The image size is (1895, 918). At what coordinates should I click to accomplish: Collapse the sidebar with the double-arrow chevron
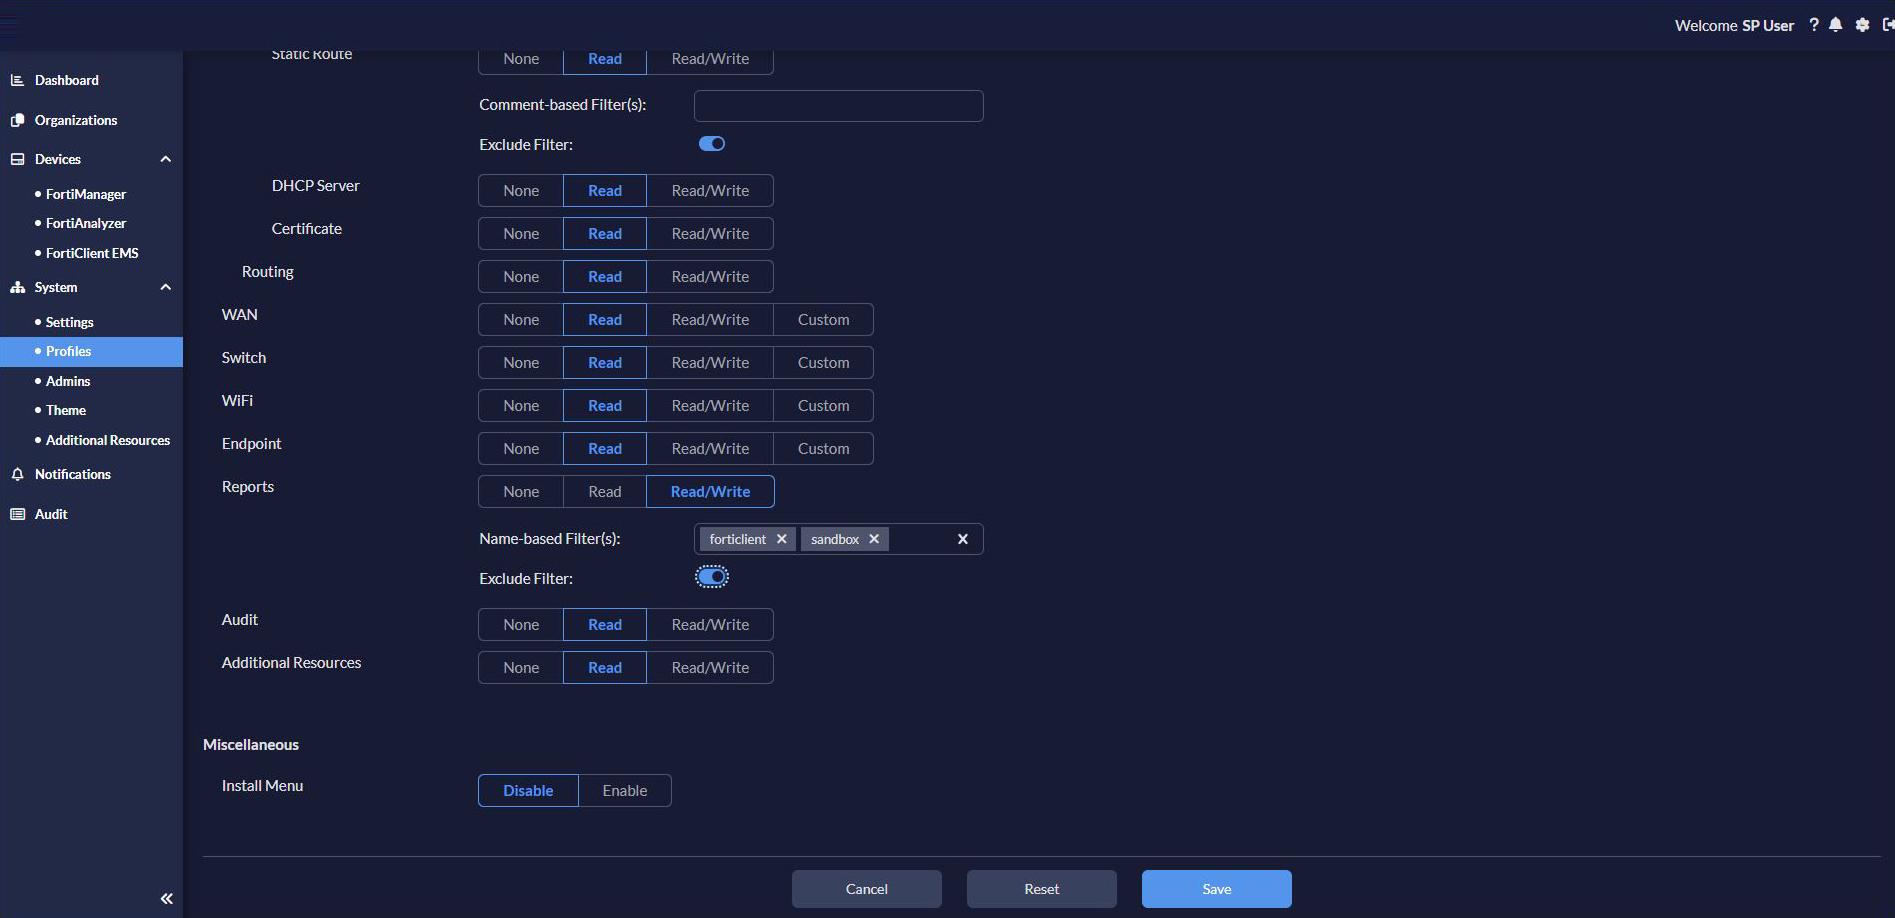pyautogui.click(x=167, y=898)
